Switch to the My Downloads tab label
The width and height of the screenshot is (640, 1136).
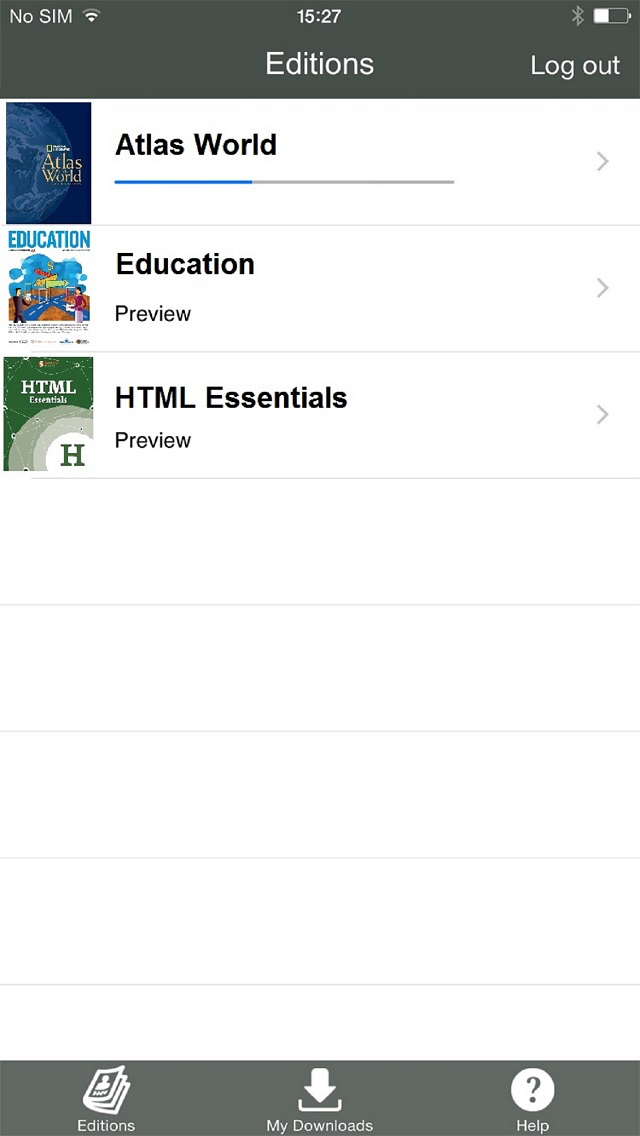pyautogui.click(x=320, y=1126)
